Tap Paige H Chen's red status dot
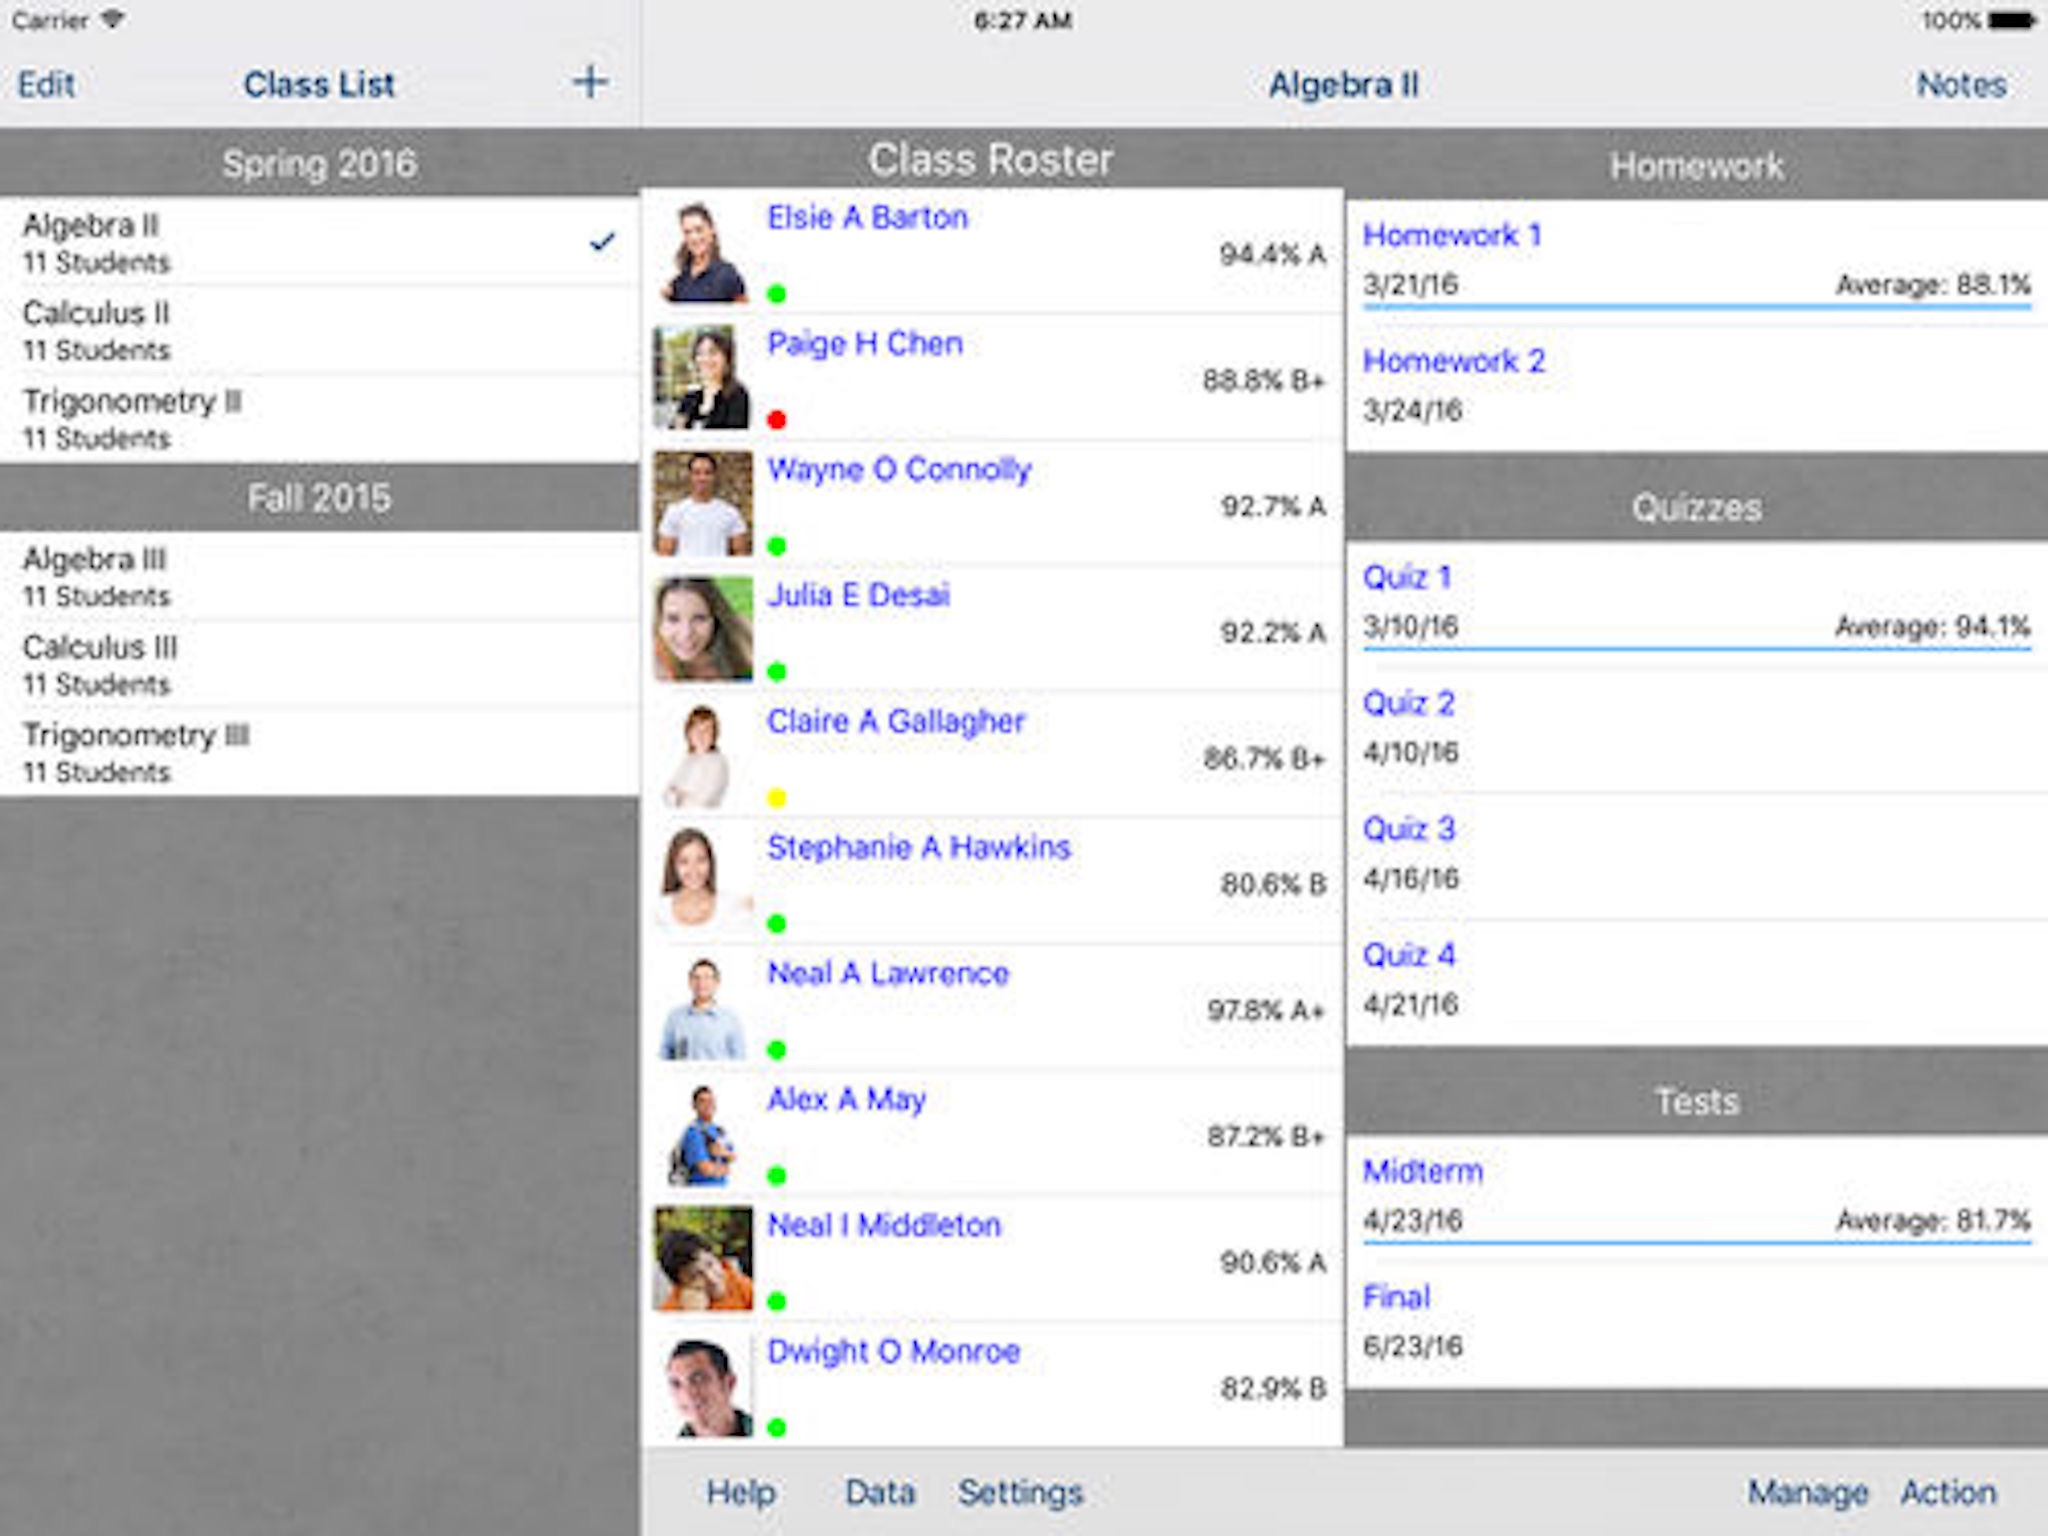This screenshot has width=2048, height=1536. pos(777,420)
